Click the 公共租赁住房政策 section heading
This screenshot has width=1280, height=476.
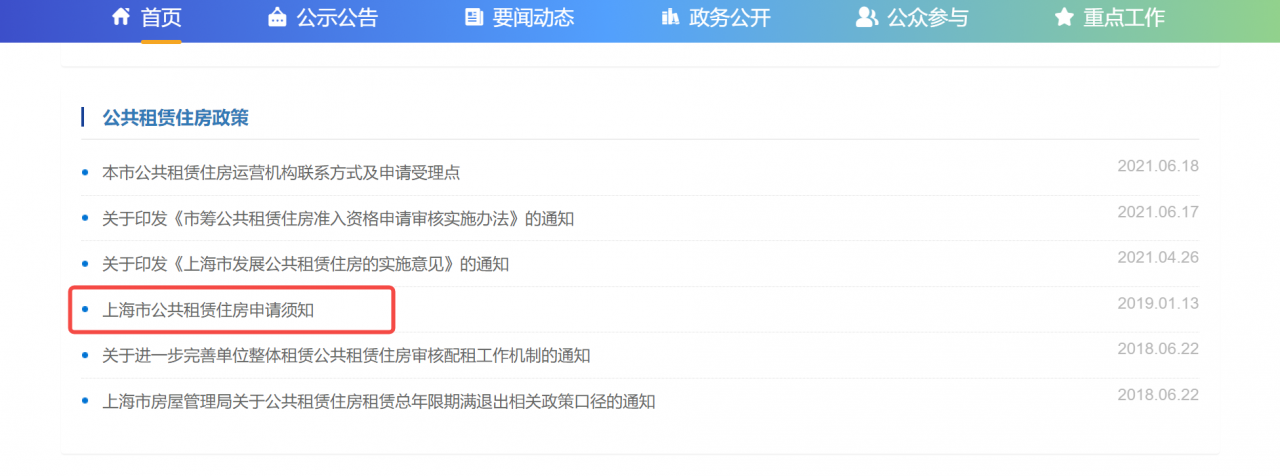click(175, 118)
